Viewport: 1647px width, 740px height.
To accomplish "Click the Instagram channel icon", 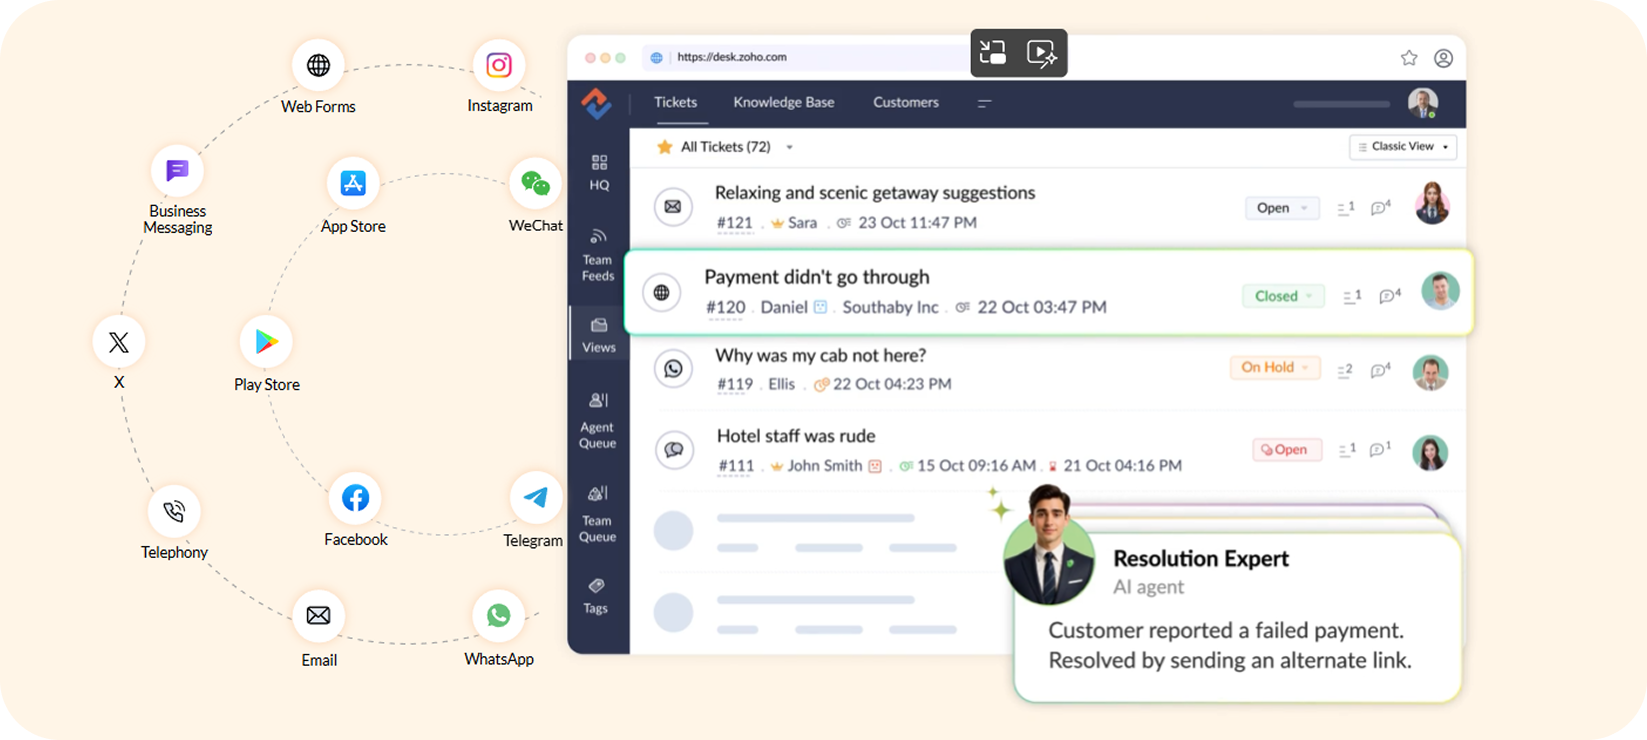I will (x=499, y=66).
